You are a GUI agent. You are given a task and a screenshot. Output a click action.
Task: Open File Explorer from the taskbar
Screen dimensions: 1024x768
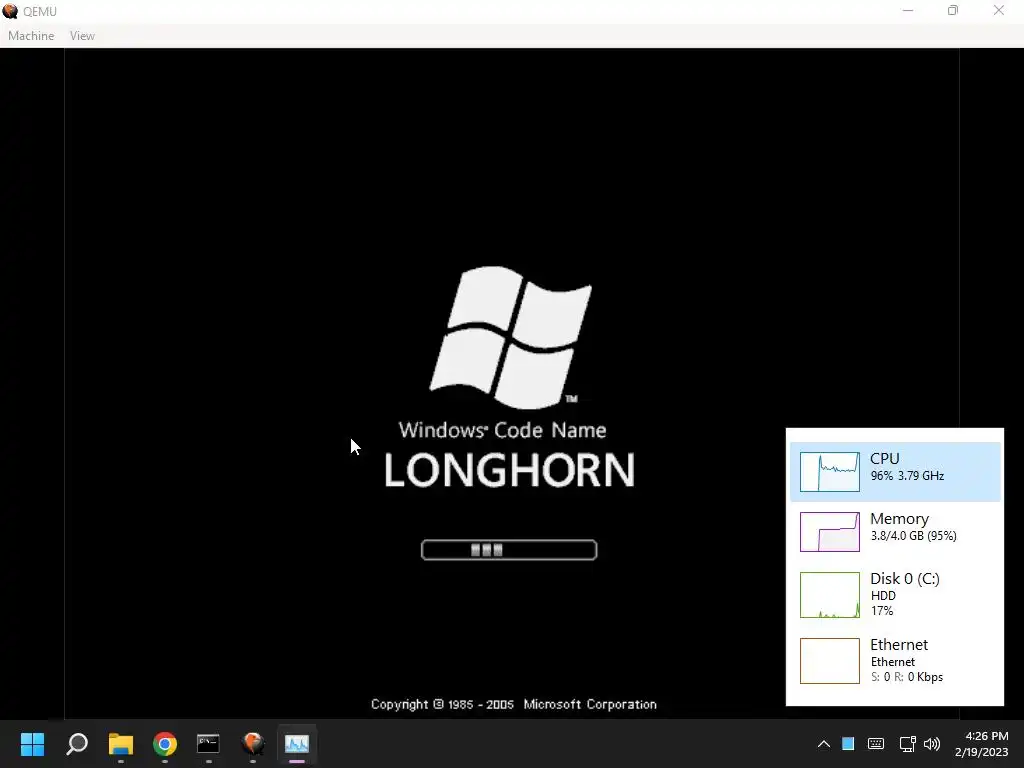pyautogui.click(x=121, y=744)
